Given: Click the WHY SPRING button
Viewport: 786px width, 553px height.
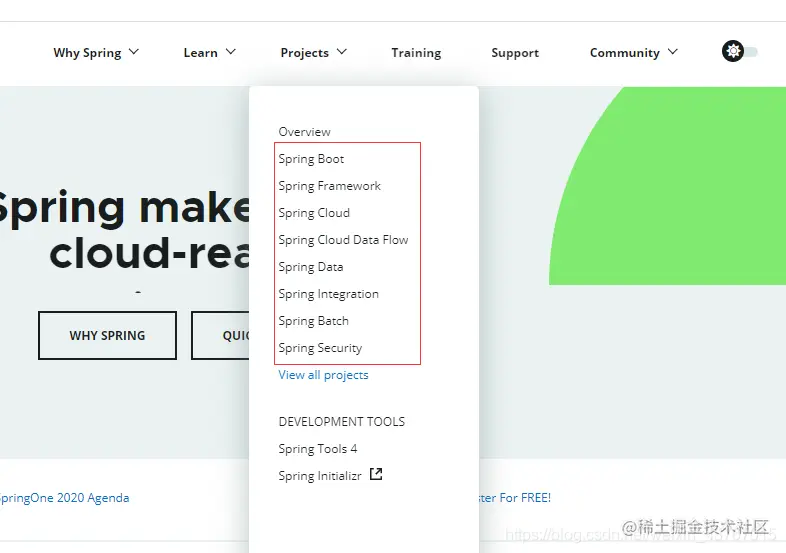Looking at the screenshot, I should pyautogui.click(x=107, y=335).
